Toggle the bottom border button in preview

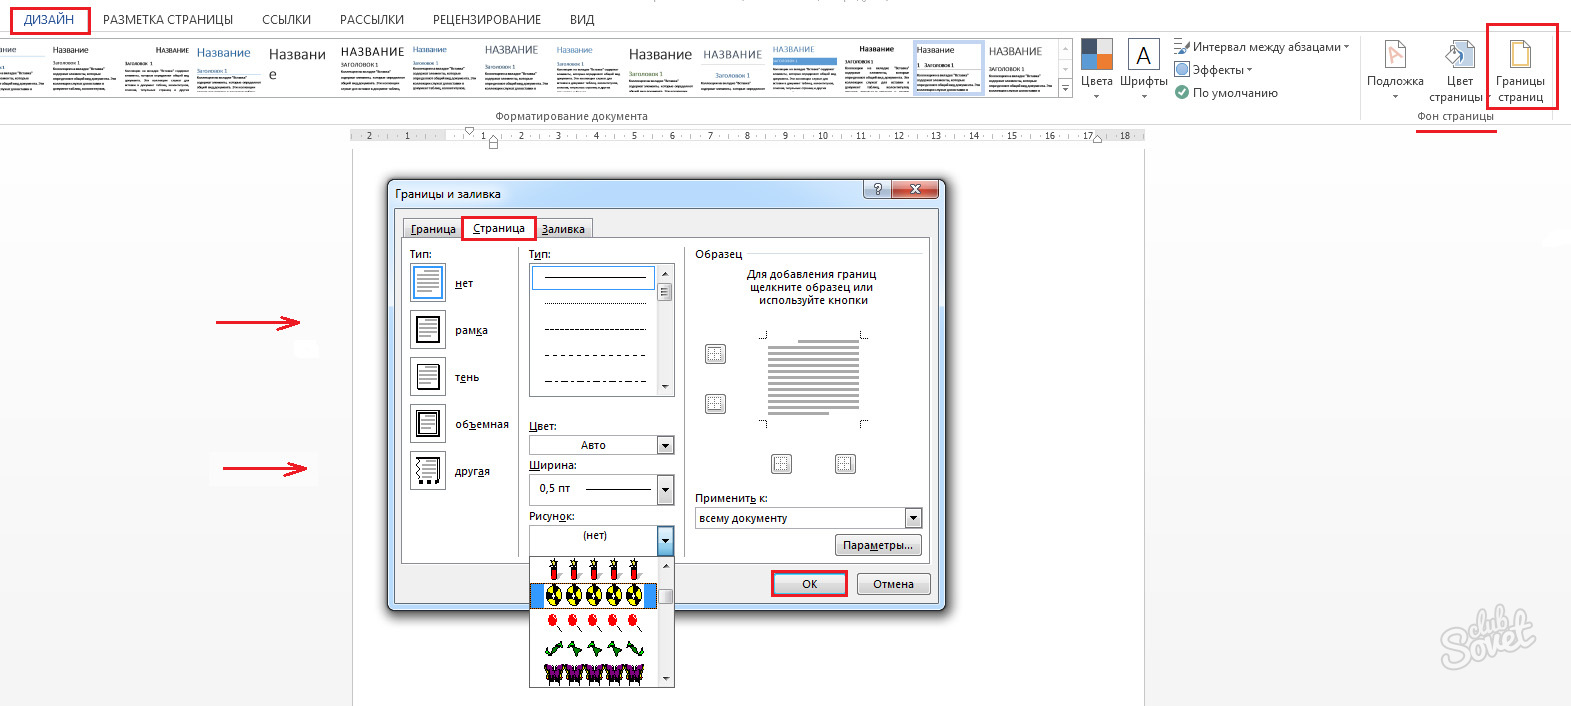[715, 404]
